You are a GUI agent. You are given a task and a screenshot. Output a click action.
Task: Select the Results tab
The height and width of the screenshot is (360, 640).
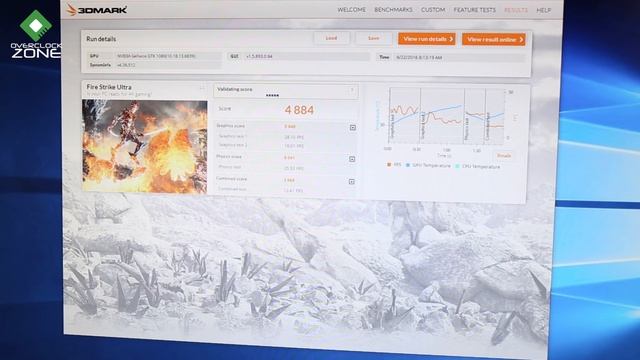coord(516,10)
